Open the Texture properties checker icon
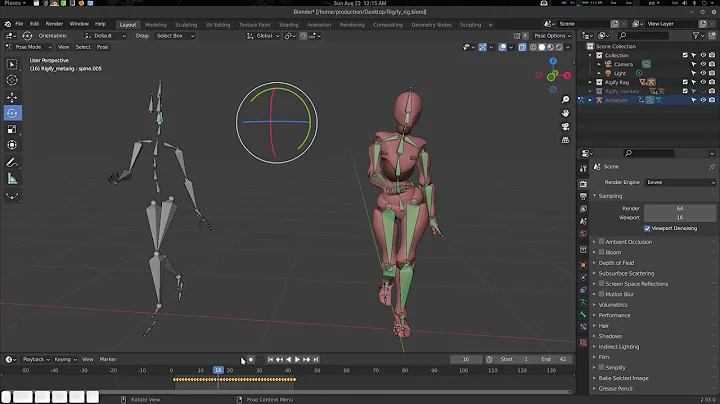 [x=583, y=342]
